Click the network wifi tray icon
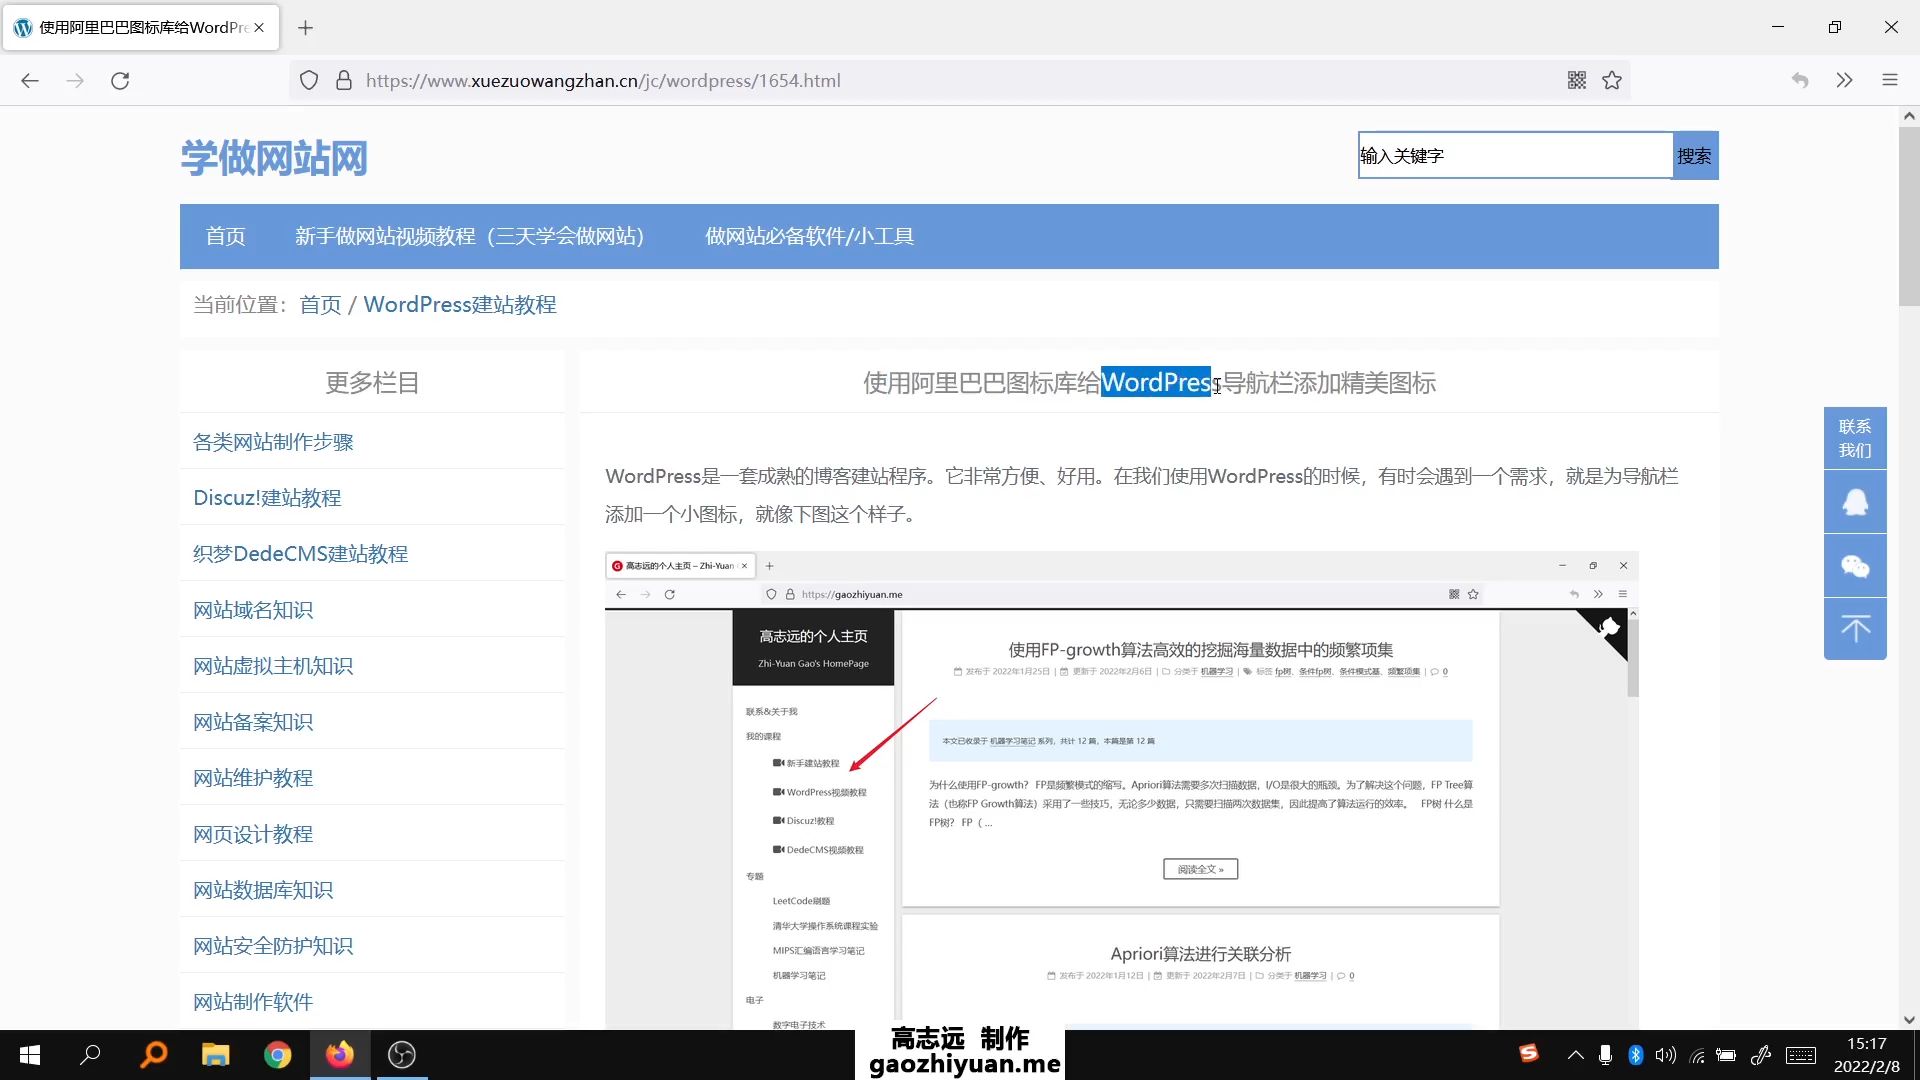1920x1080 pixels. point(1697,1055)
